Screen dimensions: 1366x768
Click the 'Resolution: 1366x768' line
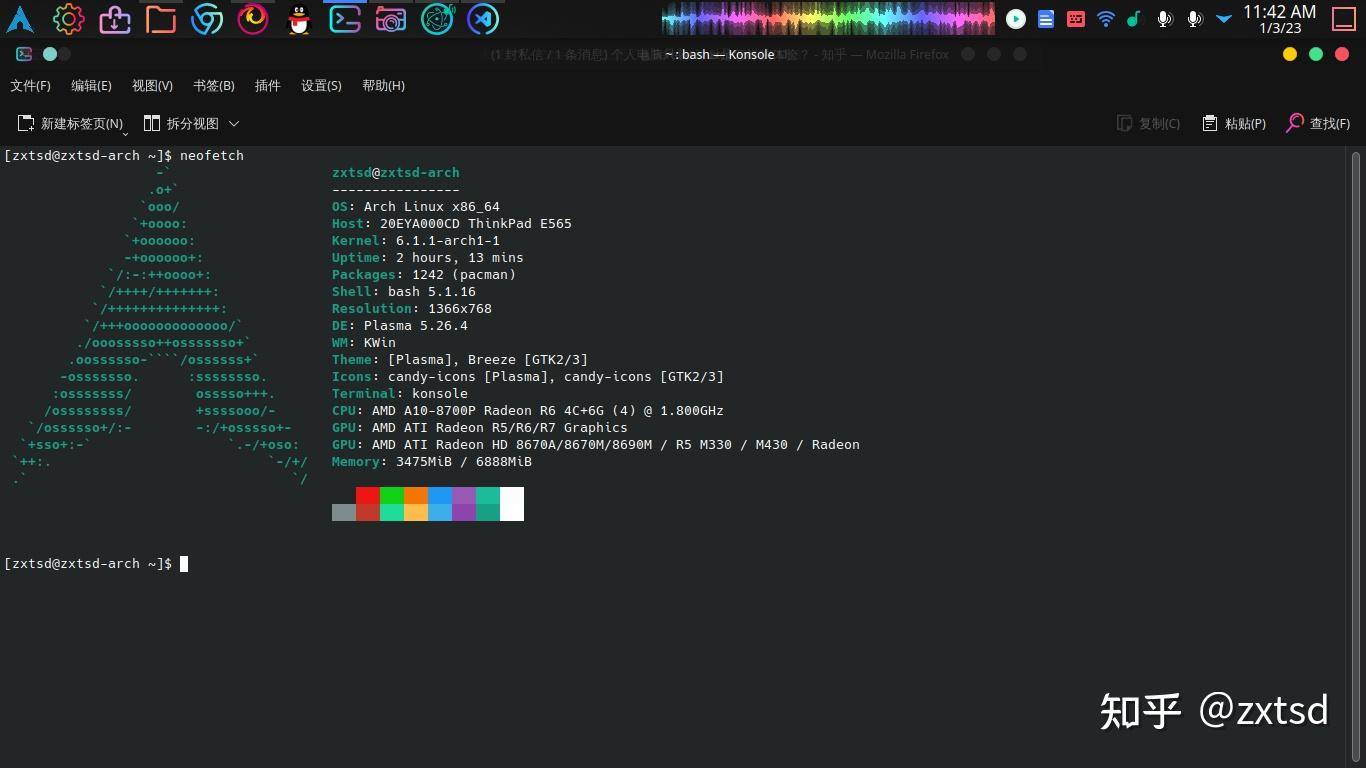pos(412,309)
